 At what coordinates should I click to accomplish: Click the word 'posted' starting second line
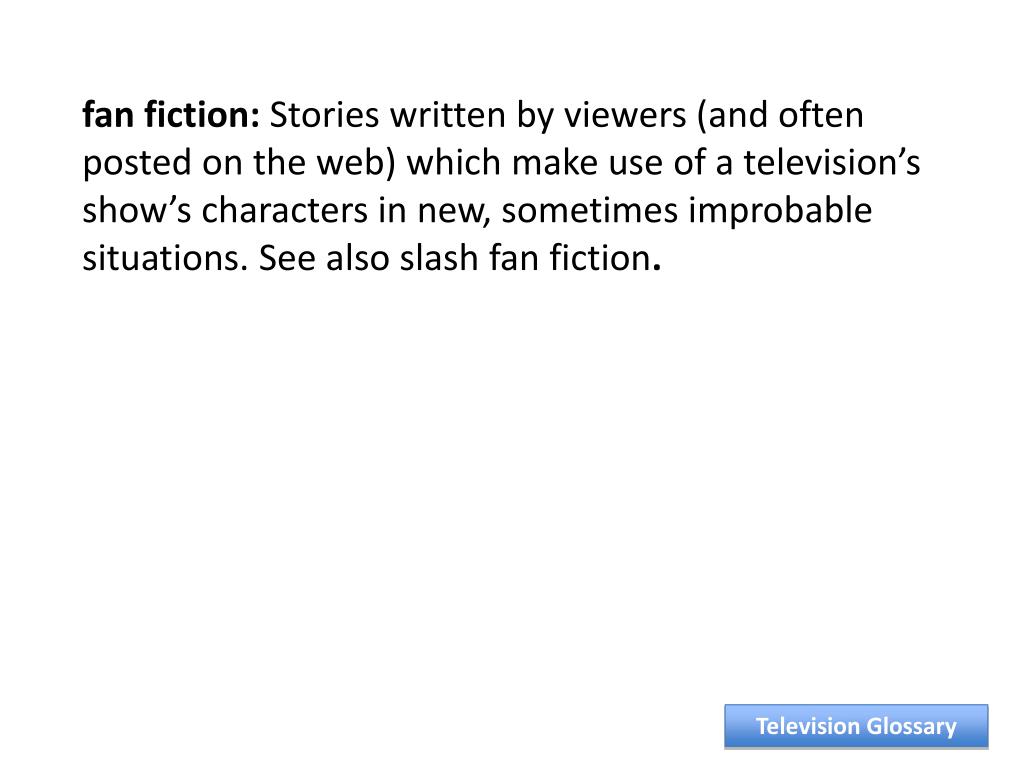click(137, 163)
